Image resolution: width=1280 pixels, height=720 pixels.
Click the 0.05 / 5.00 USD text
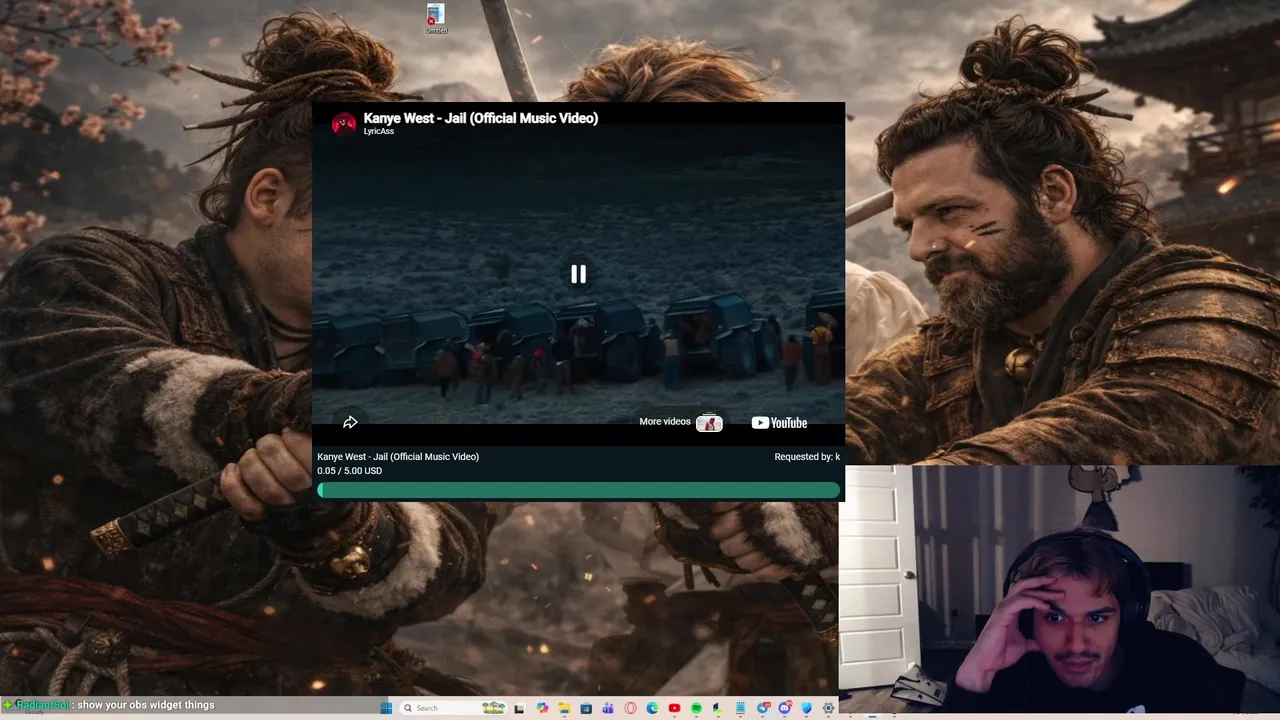click(x=350, y=471)
